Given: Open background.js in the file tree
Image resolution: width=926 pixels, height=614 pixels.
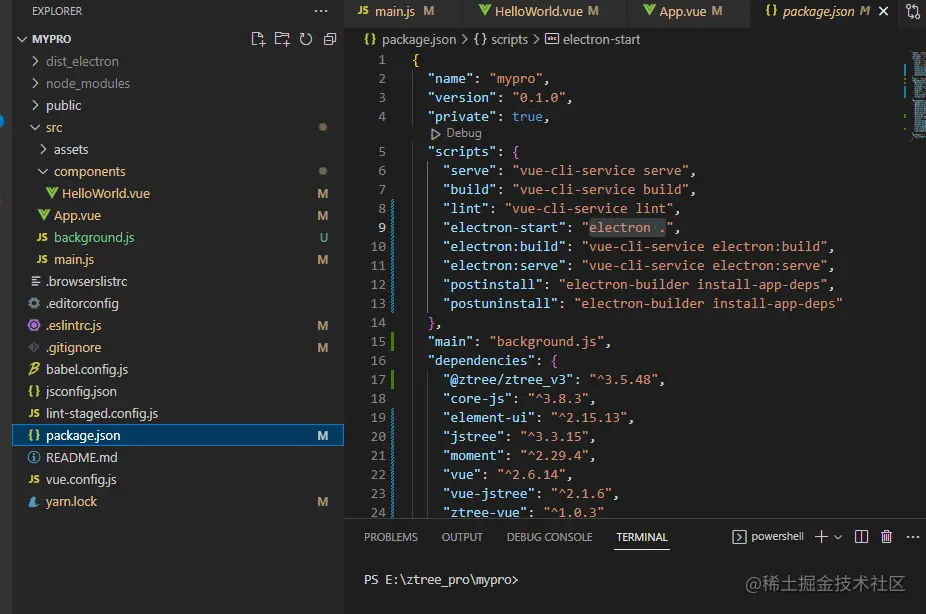Looking at the screenshot, I should pos(94,237).
